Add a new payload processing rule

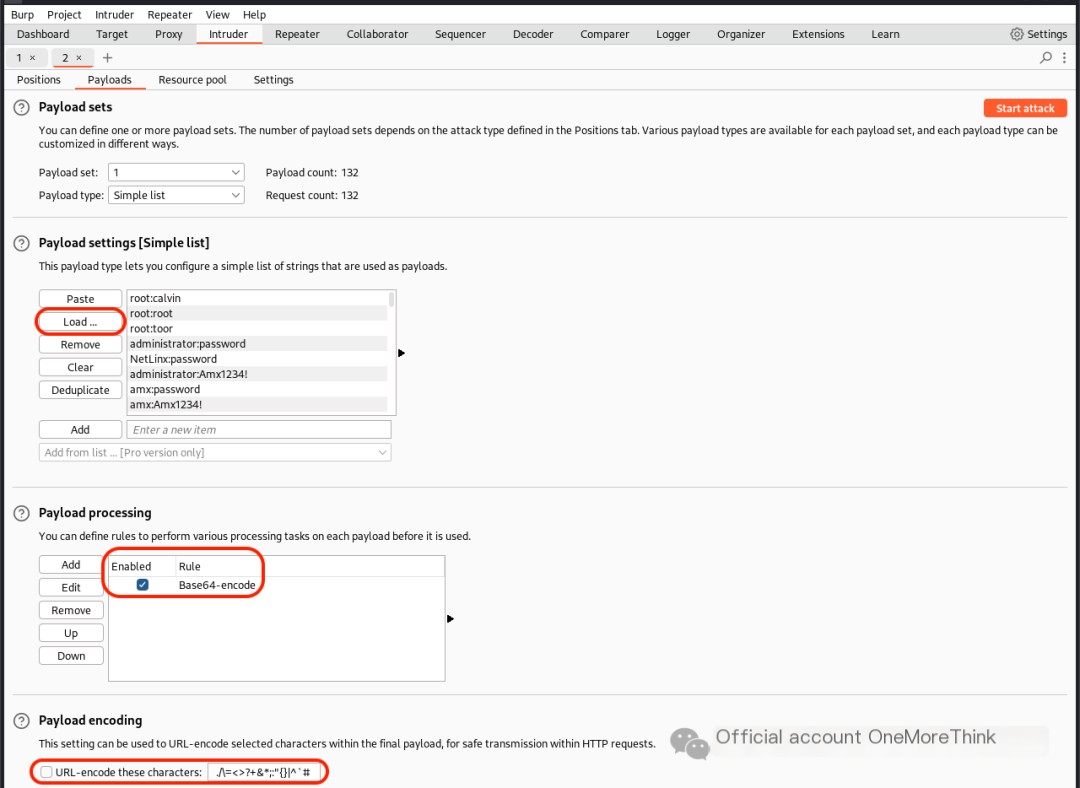coord(71,565)
